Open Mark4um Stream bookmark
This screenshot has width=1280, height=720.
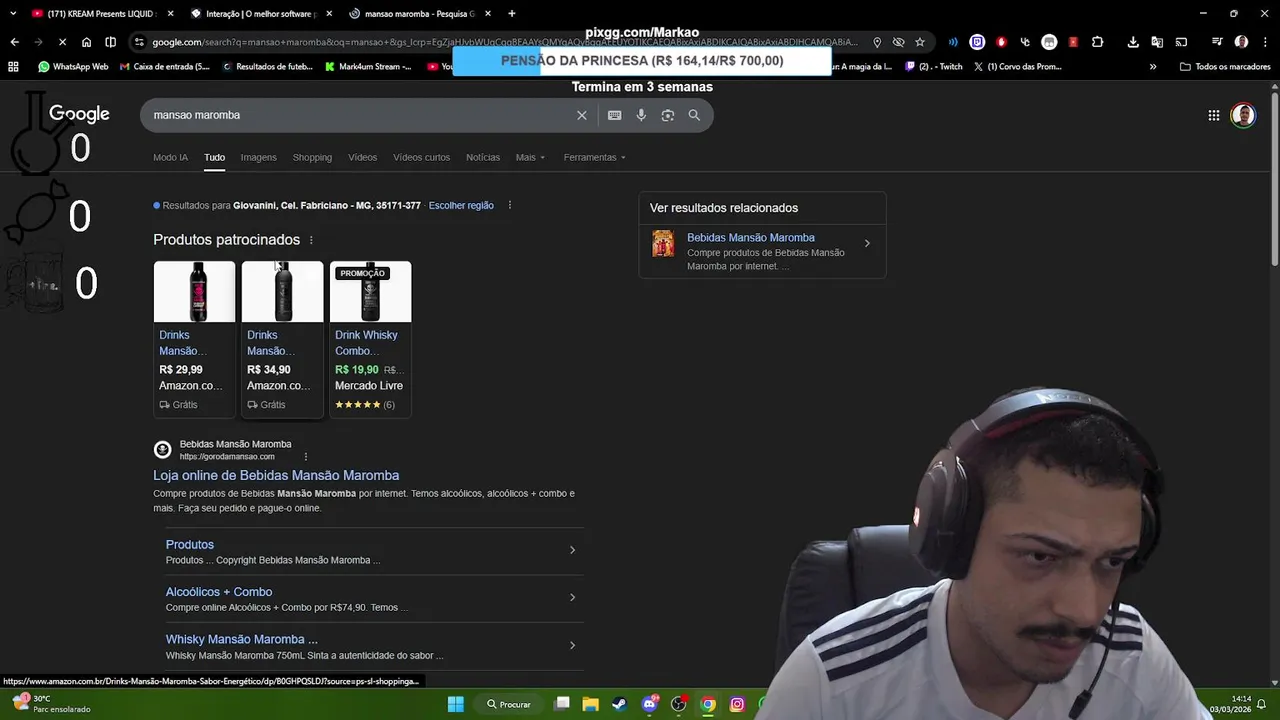coord(369,67)
